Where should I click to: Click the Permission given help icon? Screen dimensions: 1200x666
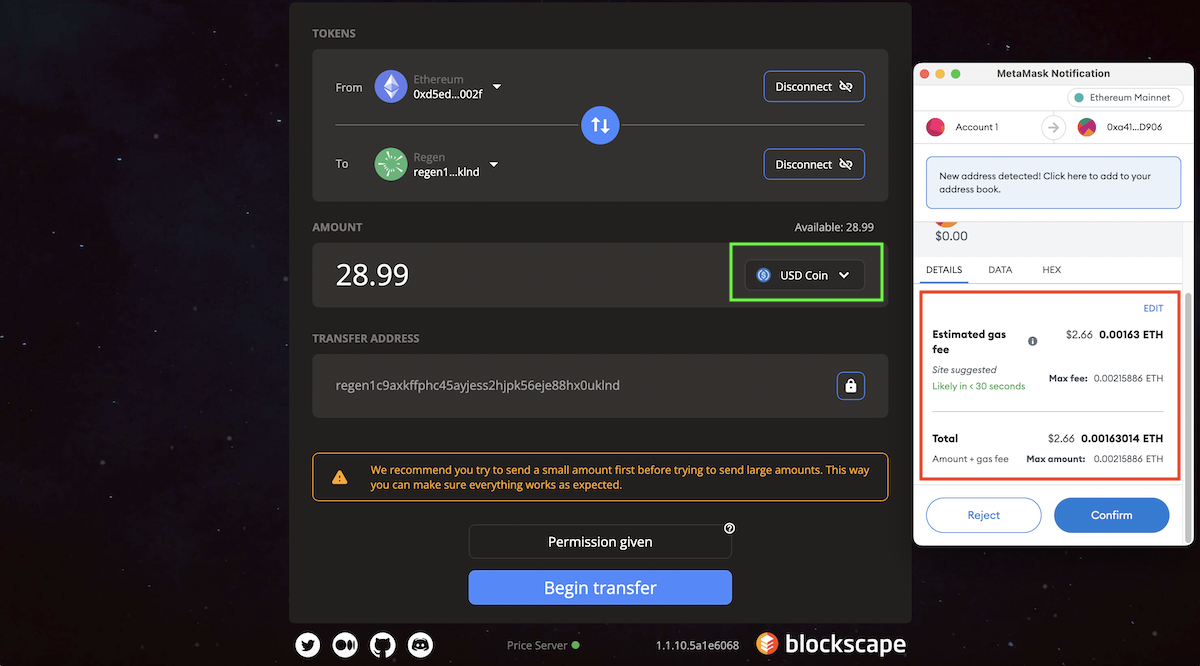pos(729,528)
